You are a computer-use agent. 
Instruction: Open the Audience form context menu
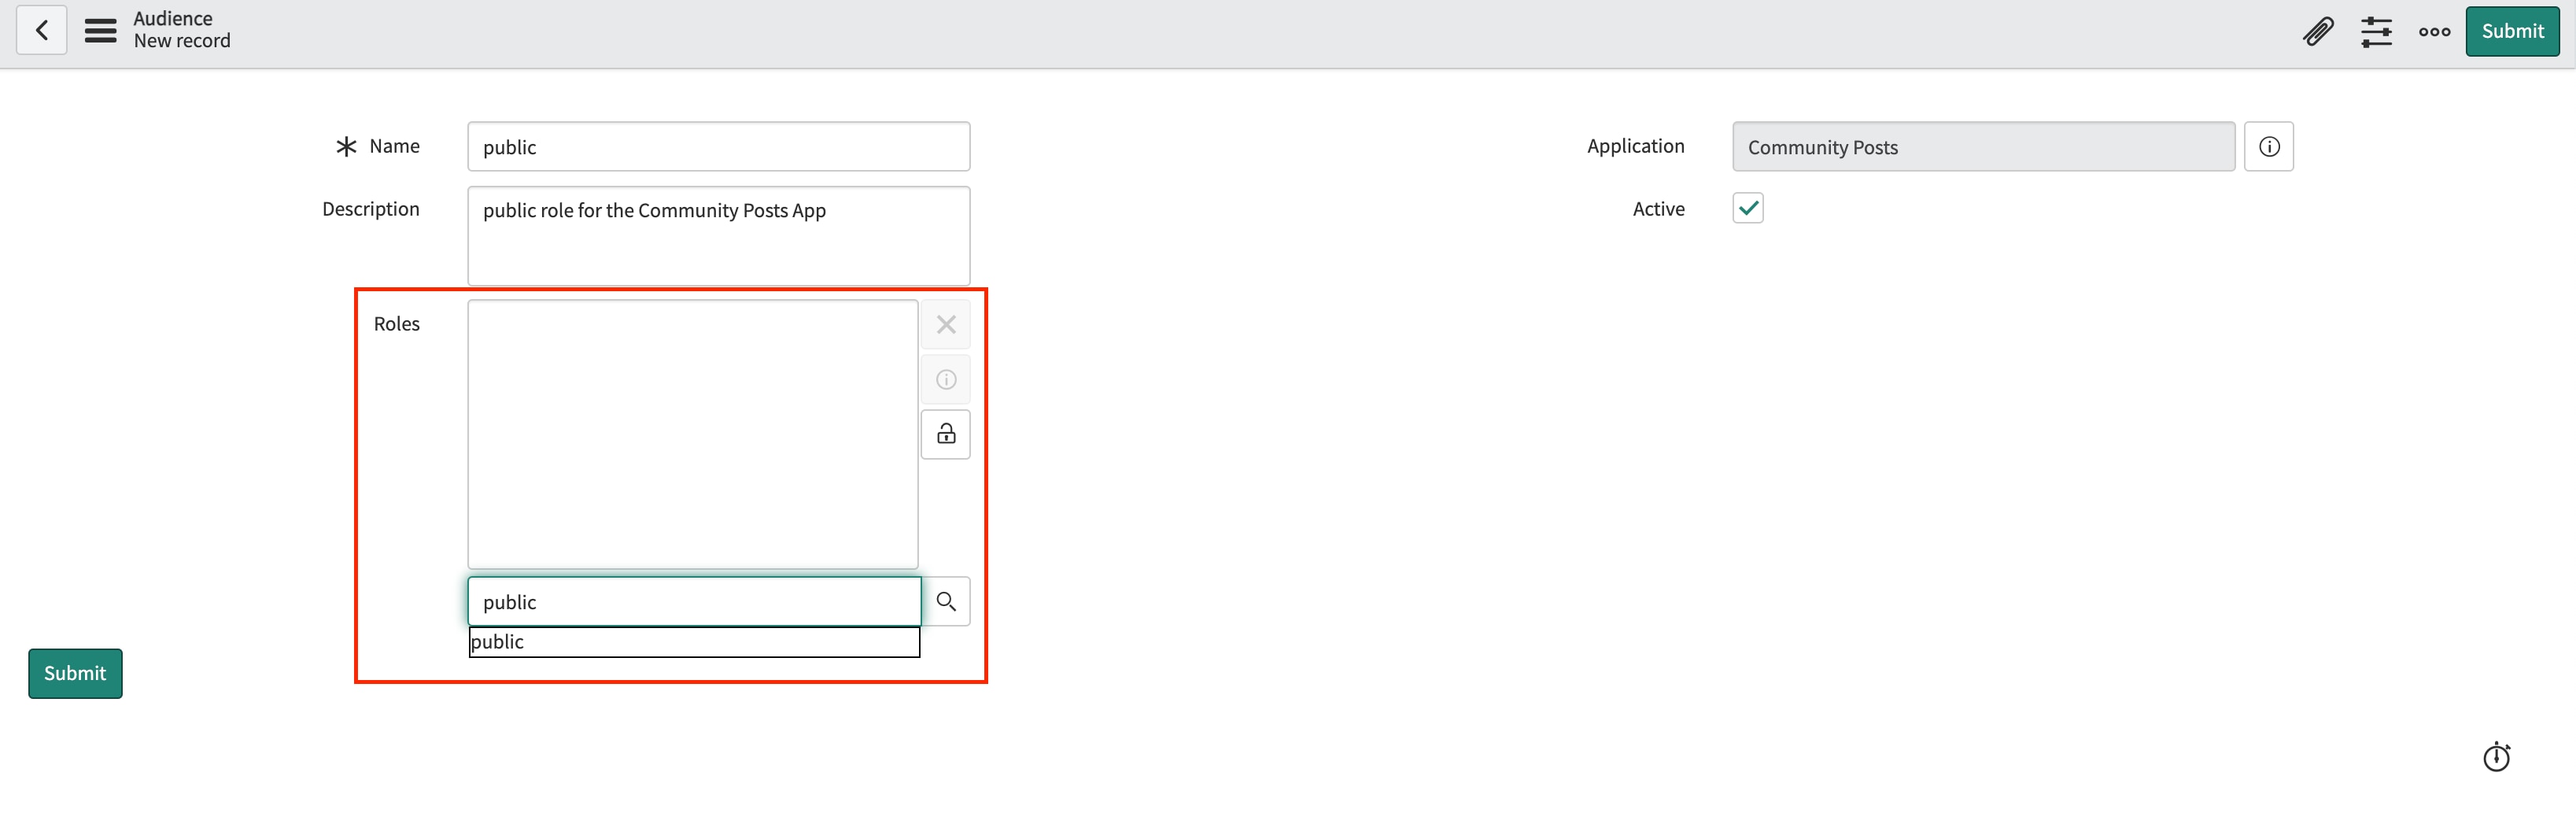coord(100,30)
